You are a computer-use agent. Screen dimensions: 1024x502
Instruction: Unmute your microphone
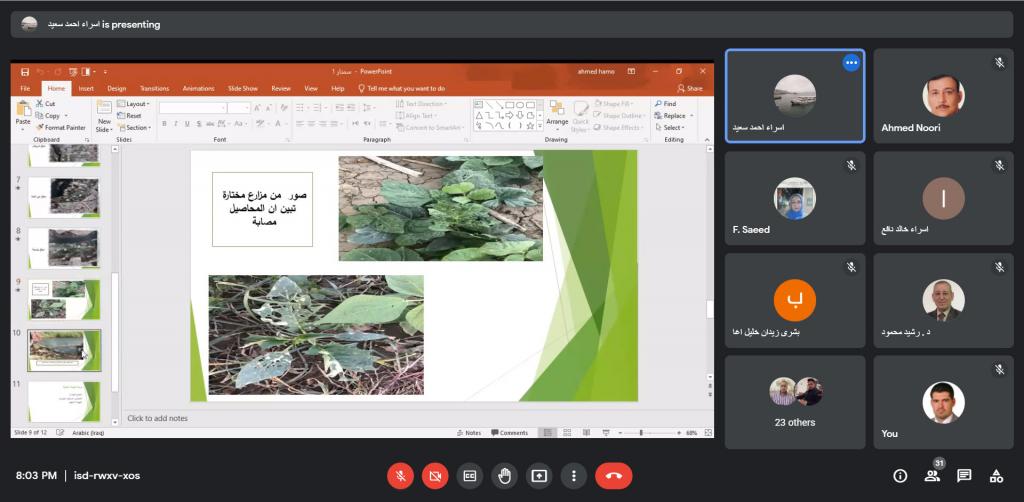tap(400, 476)
